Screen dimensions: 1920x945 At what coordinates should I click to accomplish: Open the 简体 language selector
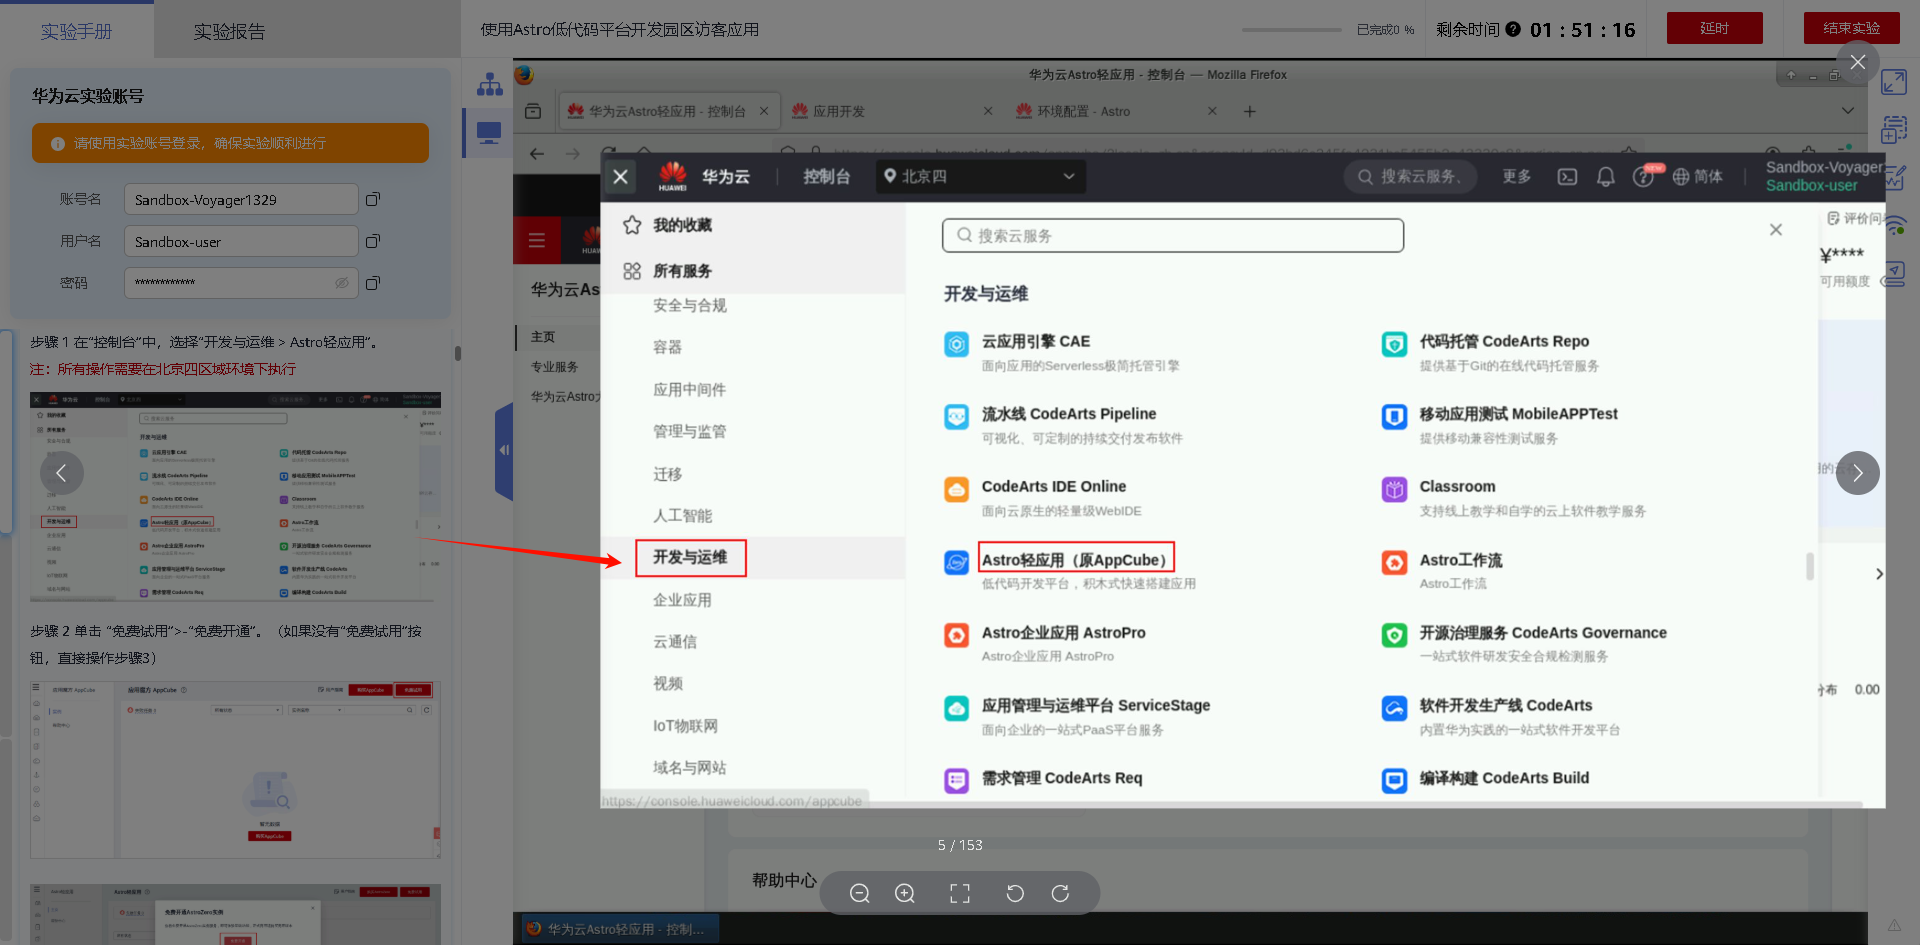1698,177
